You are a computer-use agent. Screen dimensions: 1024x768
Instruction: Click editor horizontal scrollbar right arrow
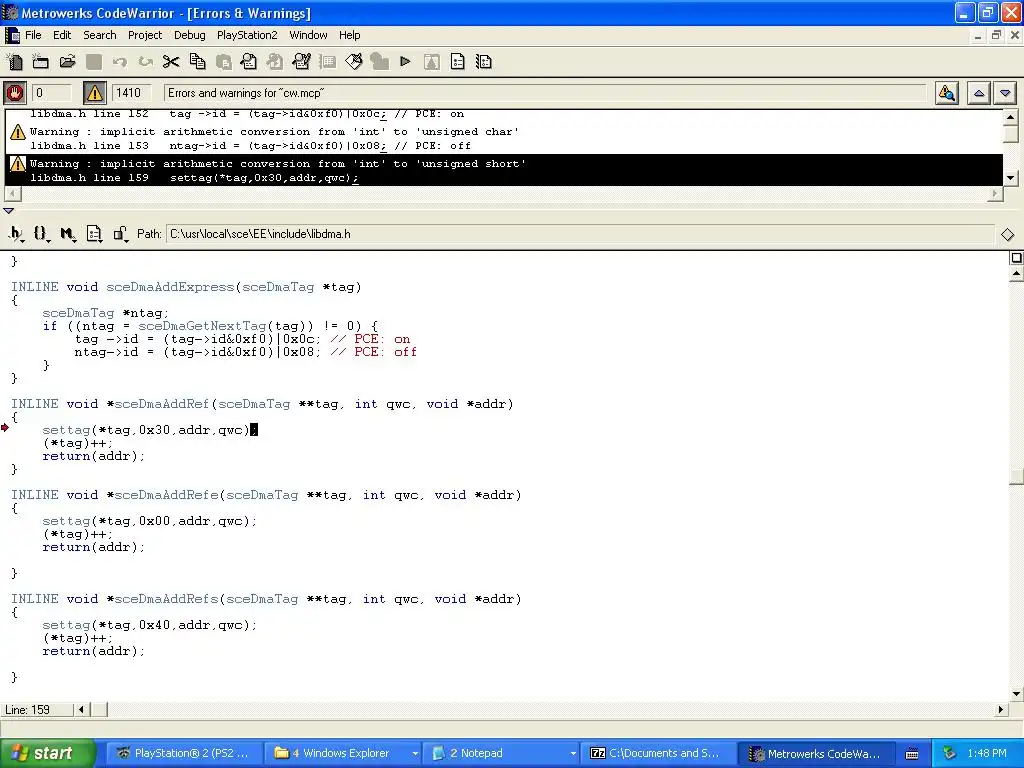1001,709
